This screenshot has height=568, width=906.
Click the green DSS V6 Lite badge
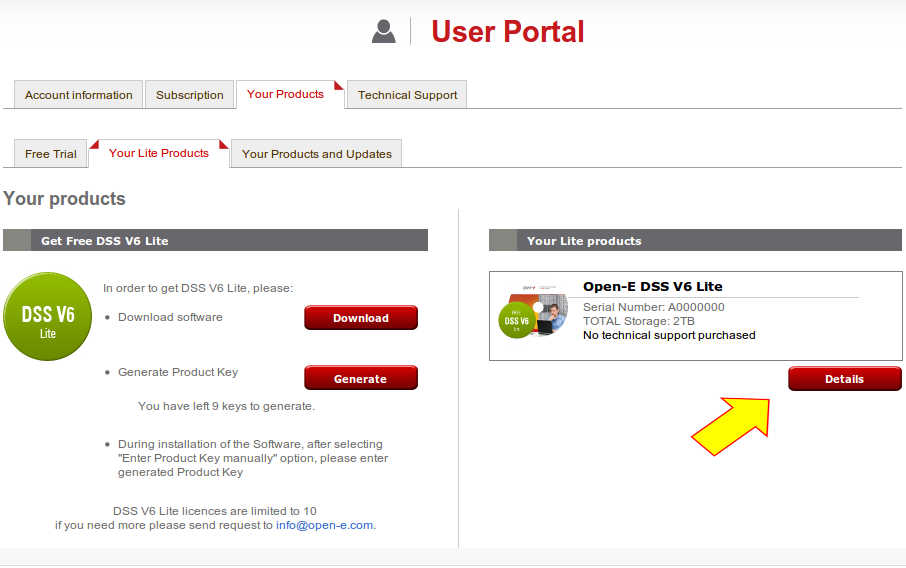point(47,317)
